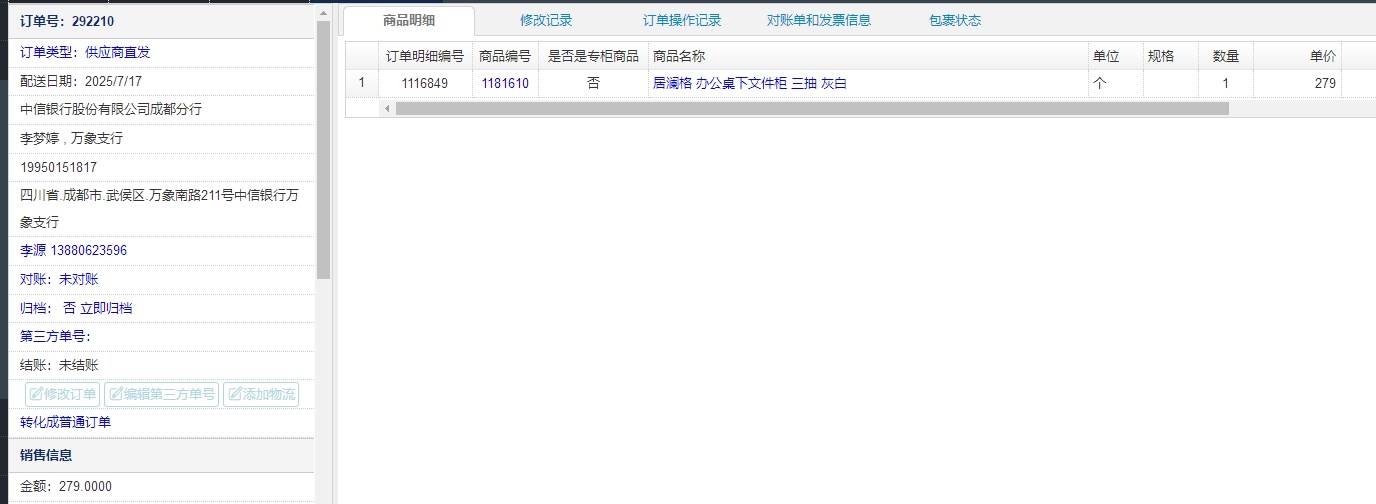Click the 商品编号 column header

[505, 57]
